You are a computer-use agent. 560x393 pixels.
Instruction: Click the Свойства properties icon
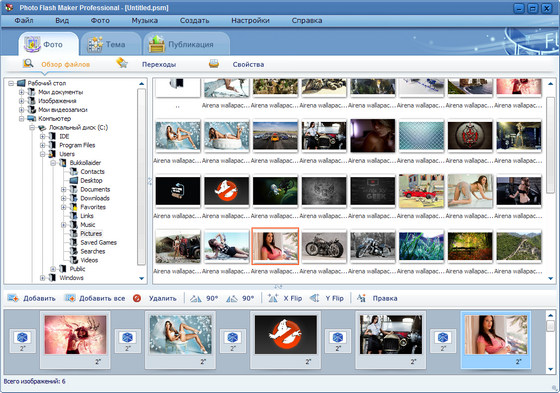coord(214,64)
